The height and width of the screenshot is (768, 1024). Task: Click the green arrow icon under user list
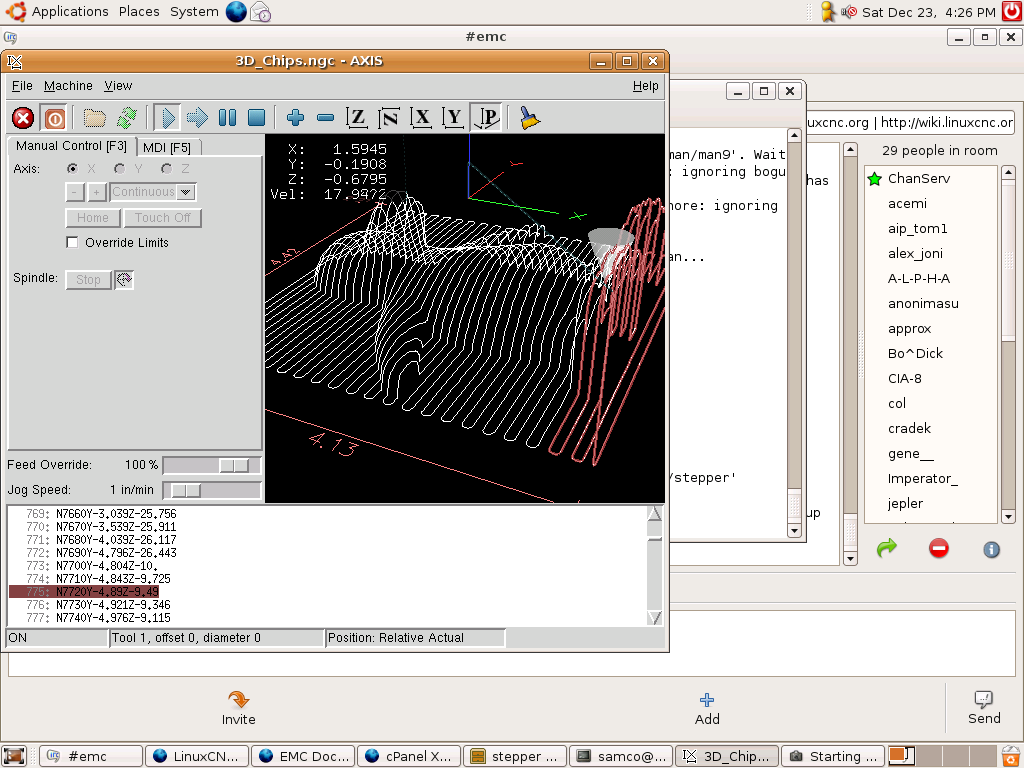(886, 548)
